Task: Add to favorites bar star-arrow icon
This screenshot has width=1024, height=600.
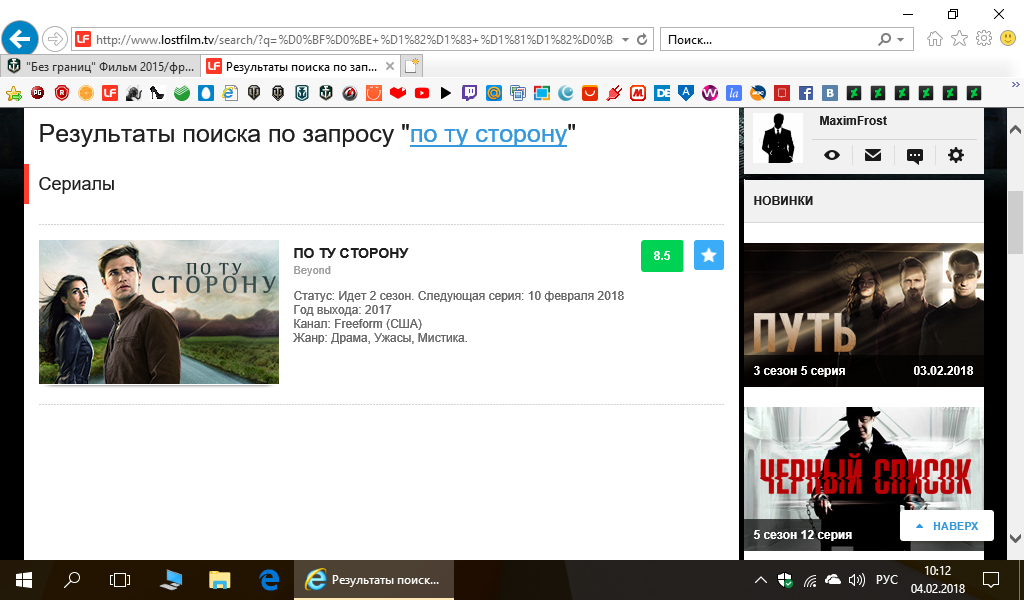Action: (x=14, y=93)
